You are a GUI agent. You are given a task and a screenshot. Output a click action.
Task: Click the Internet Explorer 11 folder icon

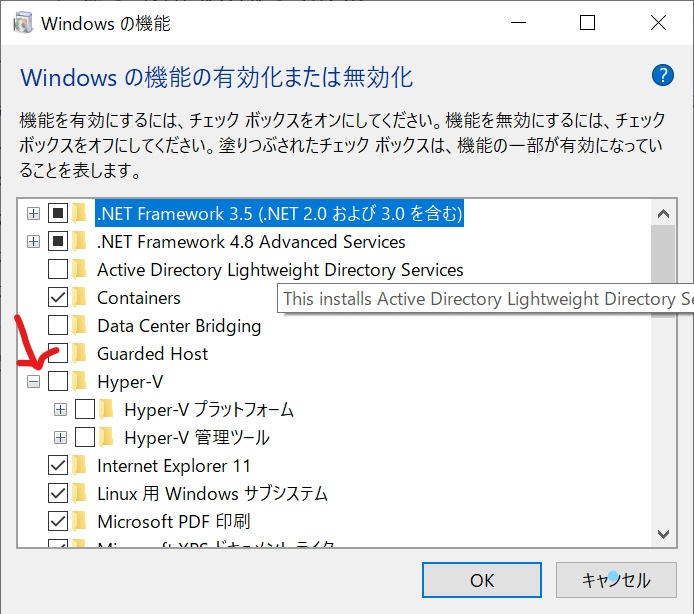tap(80, 465)
